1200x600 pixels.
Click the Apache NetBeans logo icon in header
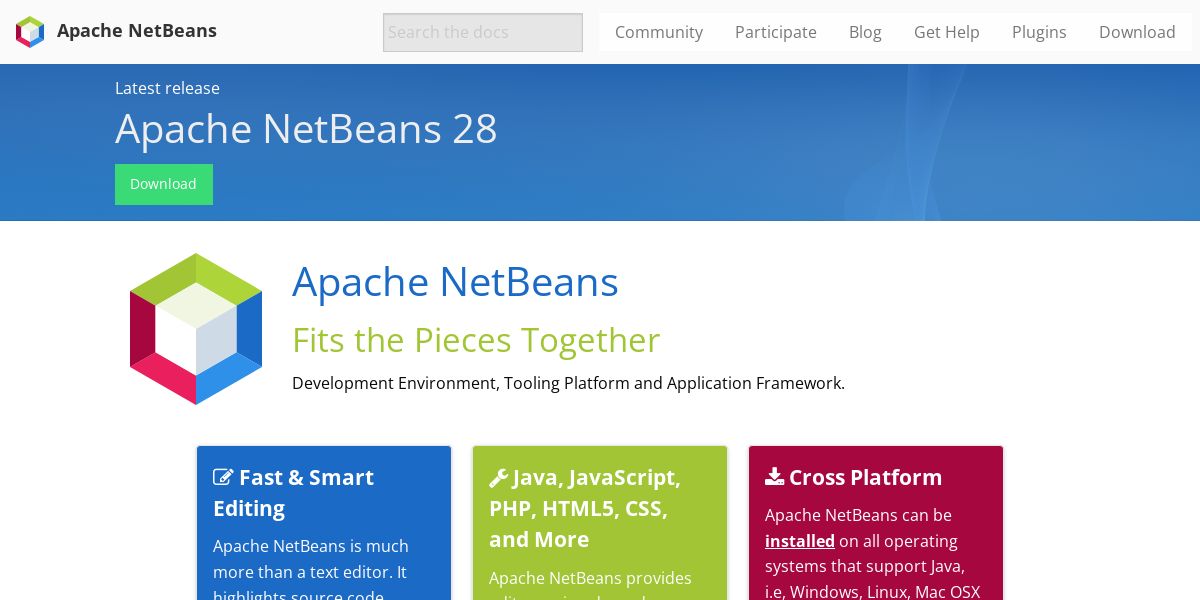[x=30, y=32]
